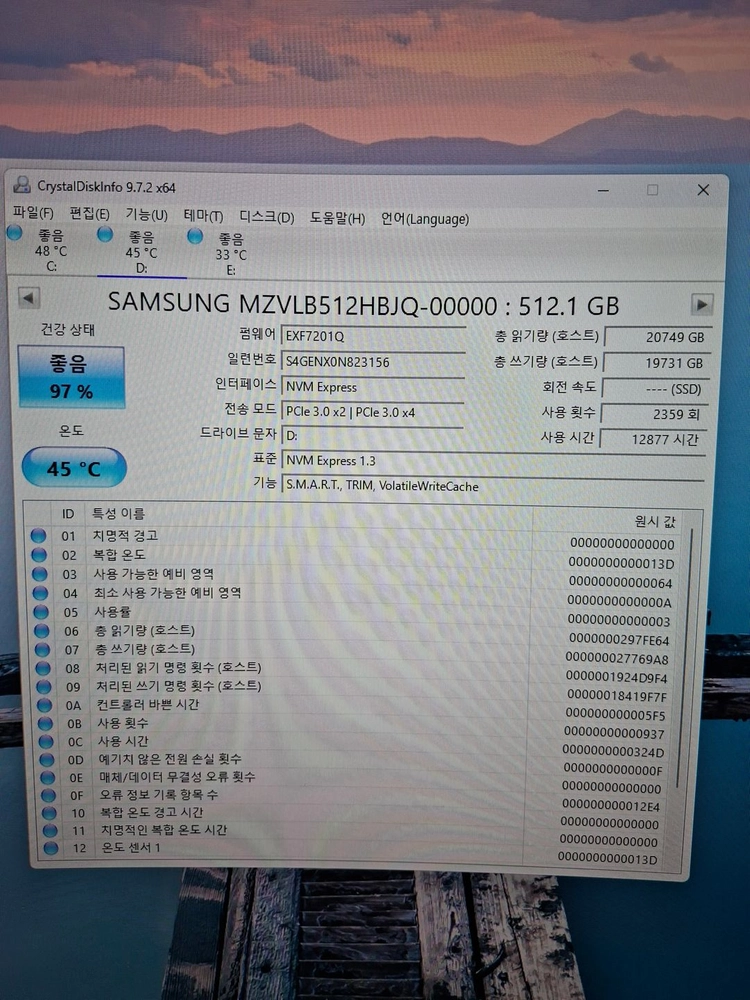The width and height of the screenshot is (750, 1000).
Task: Click raw value 0000000297FE64
Action: click(619, 640)
